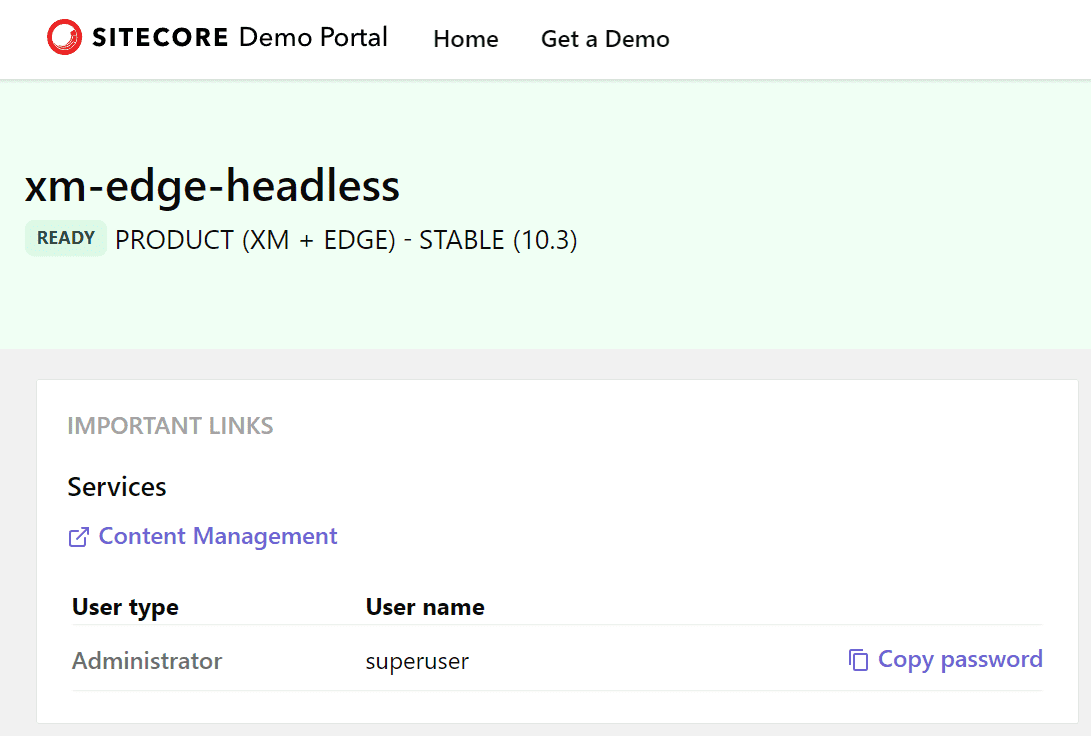Image resolution: width=1091 pixels, height=736 pixels.
Task: Click the User name column header
Action: click(x=425, y=607)
